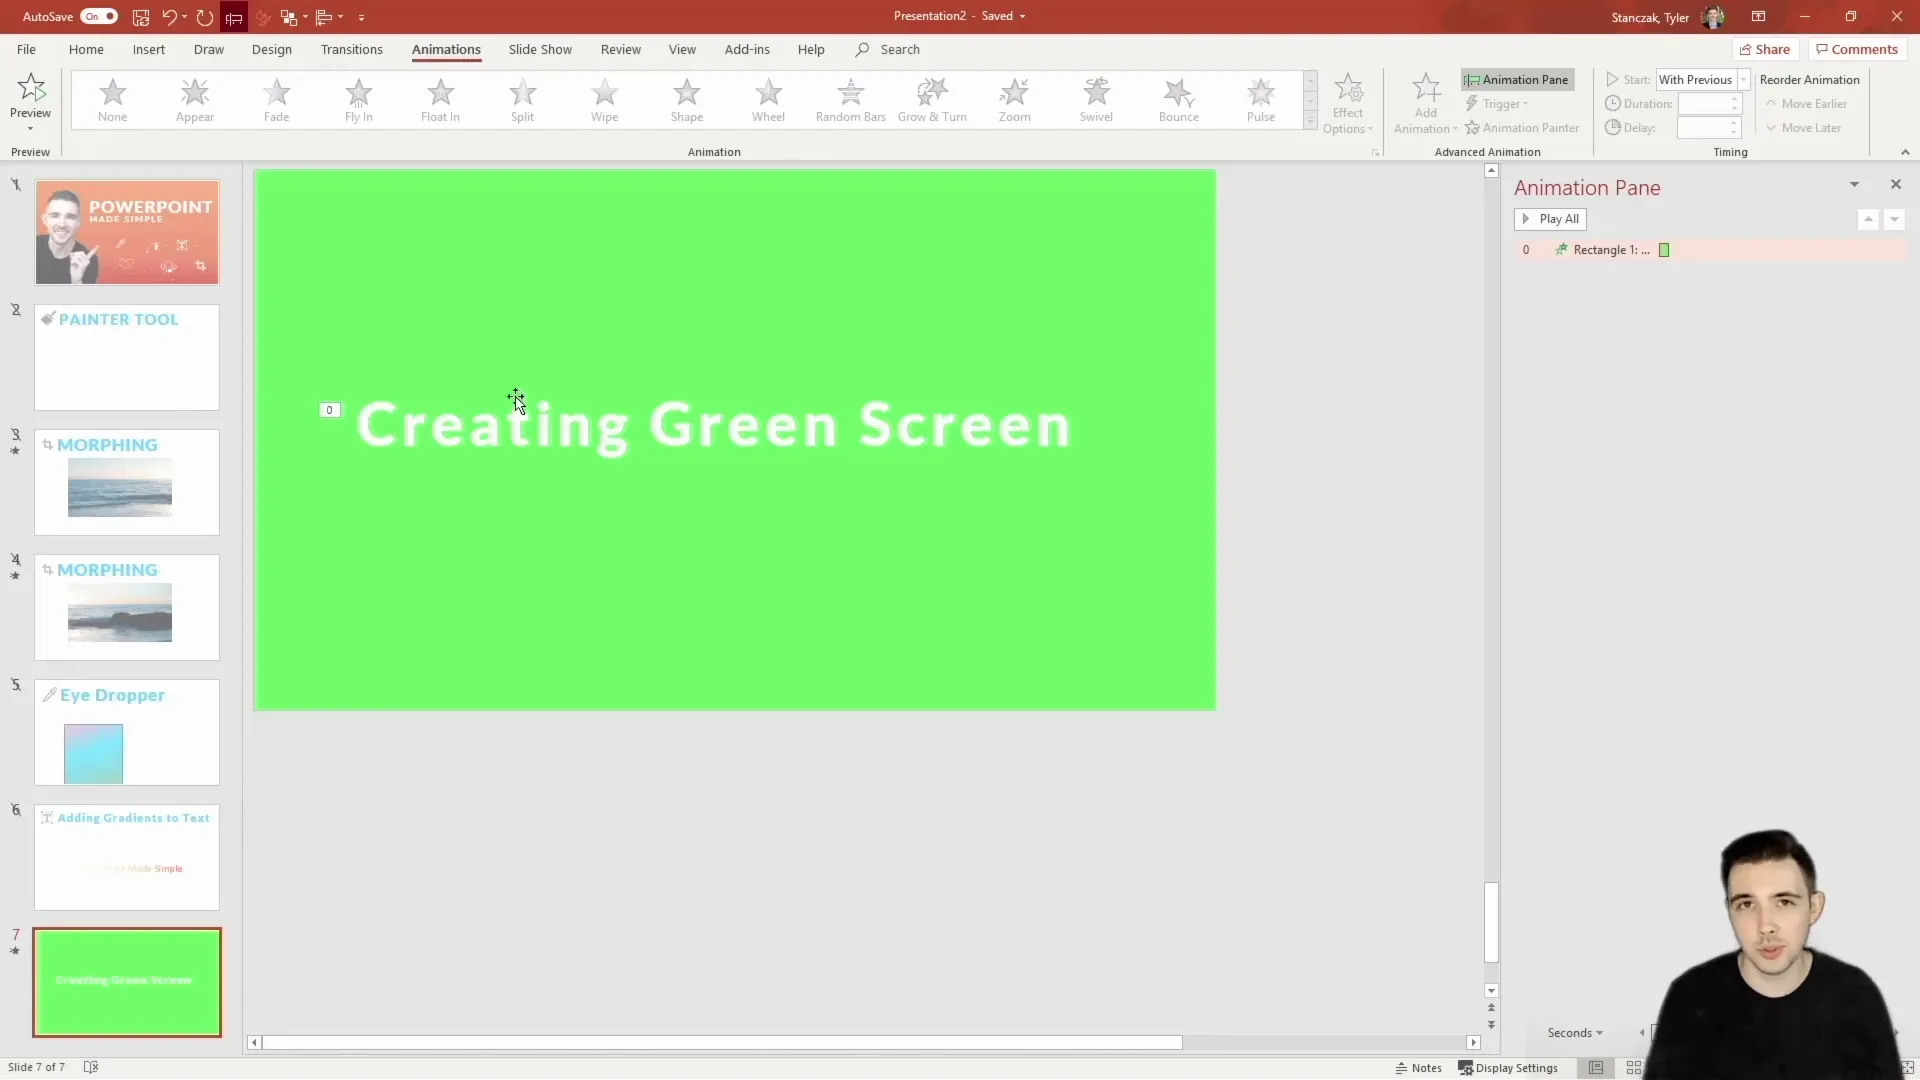Undo the last action
This screenshot has width=1920, height=1080.
coord(169,17)
